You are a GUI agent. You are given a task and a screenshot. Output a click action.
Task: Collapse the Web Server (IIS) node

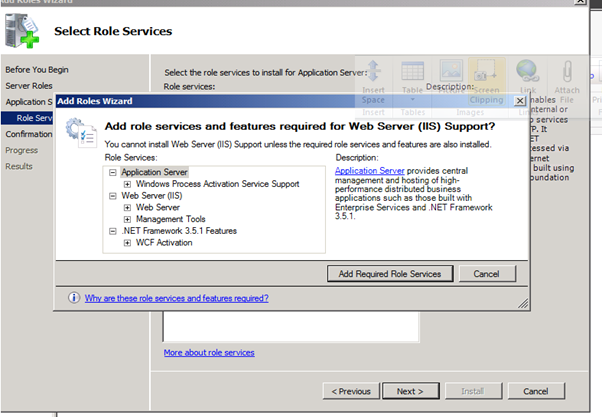(x=112, y=196)
